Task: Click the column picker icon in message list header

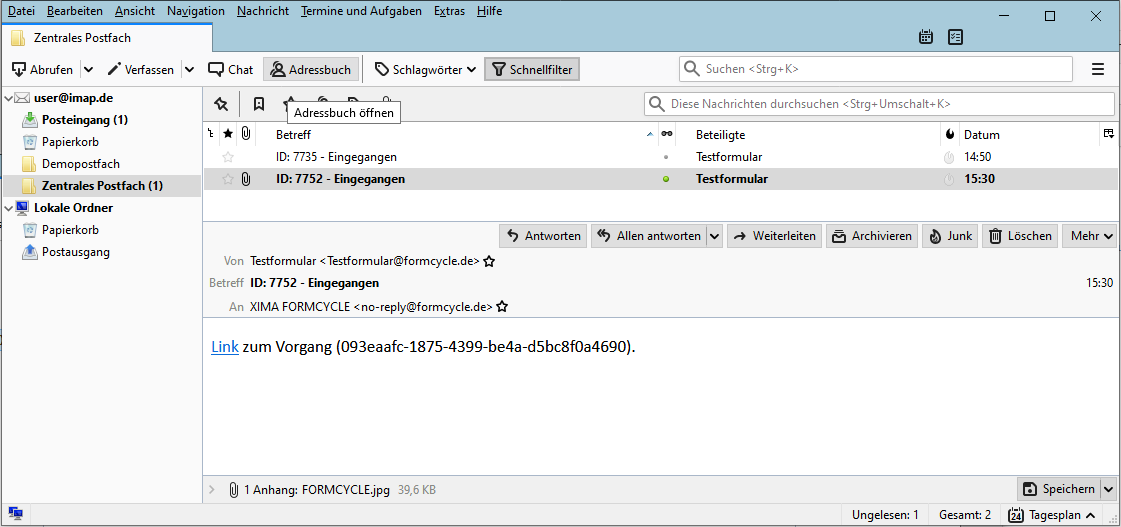Action: coord(1108,134)
